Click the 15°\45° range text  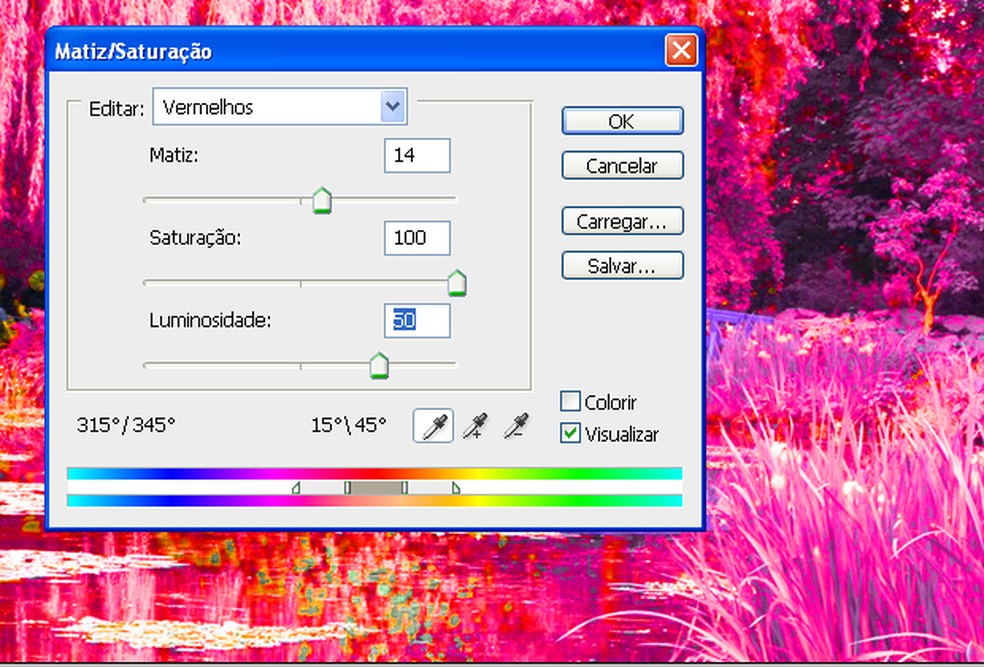[349, 425]
